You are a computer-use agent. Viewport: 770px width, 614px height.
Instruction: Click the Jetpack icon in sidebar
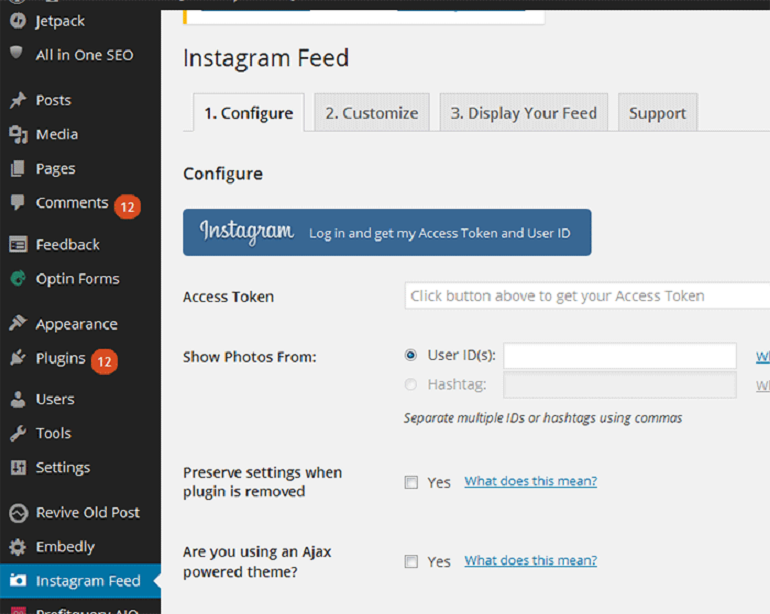18,21
